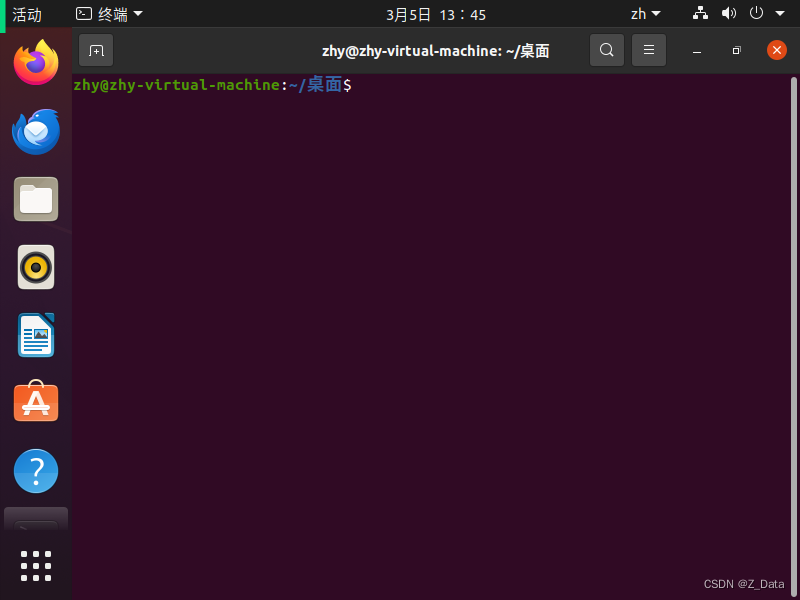Click the volume icon in the top bar

click(728, 14)
